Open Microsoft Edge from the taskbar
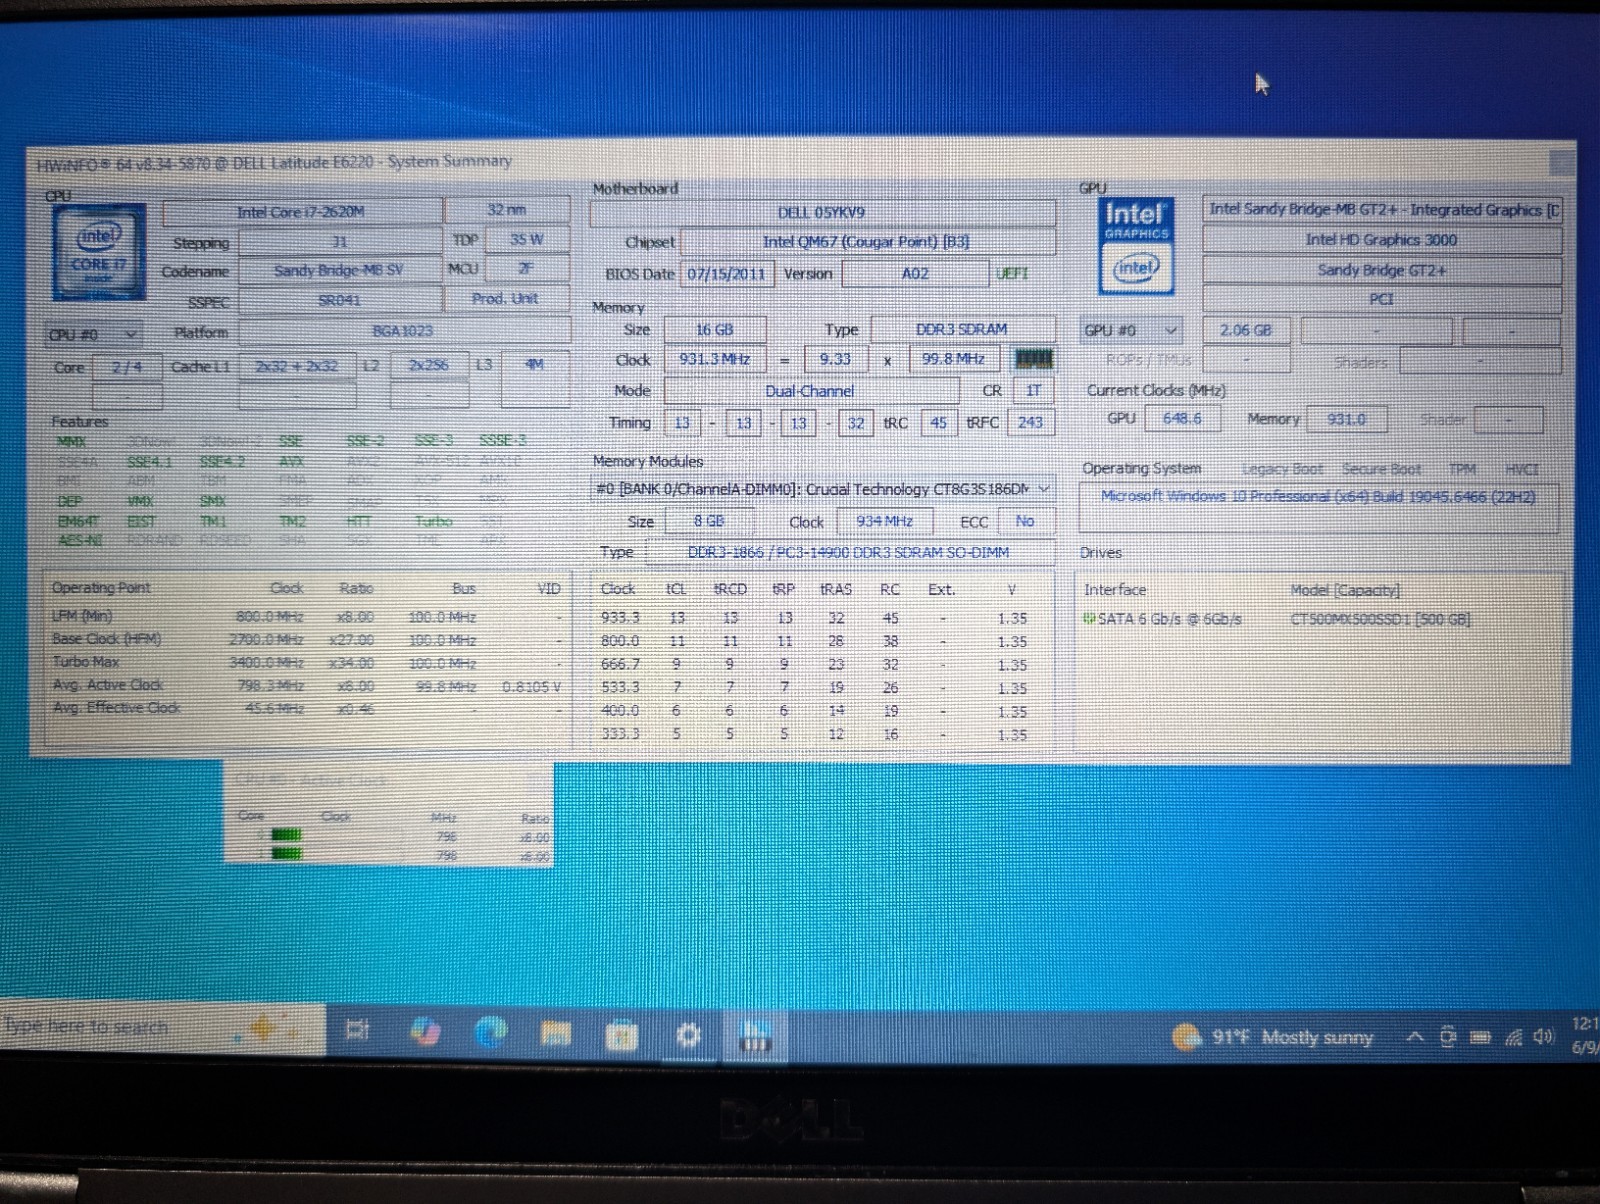Viewport: 1600px width, 1204px height. point(490,1033)
